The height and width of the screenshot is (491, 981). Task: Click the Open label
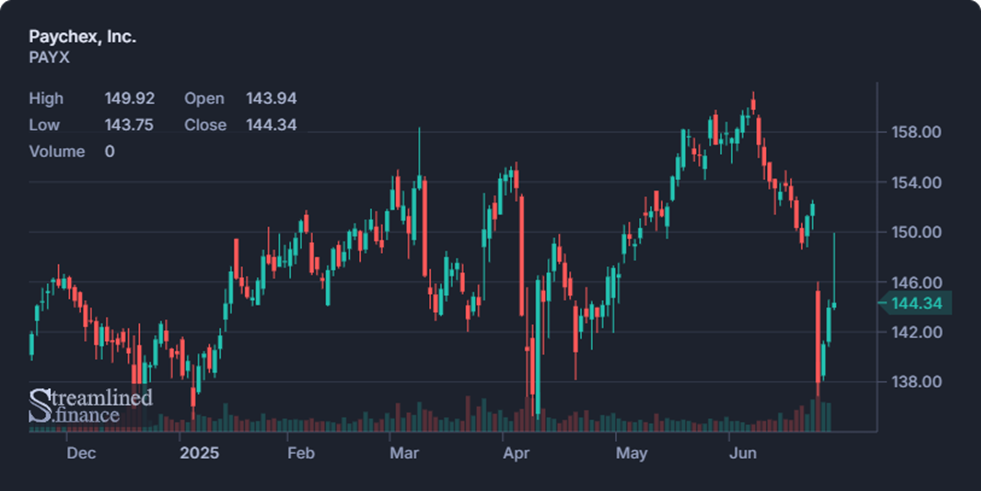pyautogui.click(x=204, y=99)
